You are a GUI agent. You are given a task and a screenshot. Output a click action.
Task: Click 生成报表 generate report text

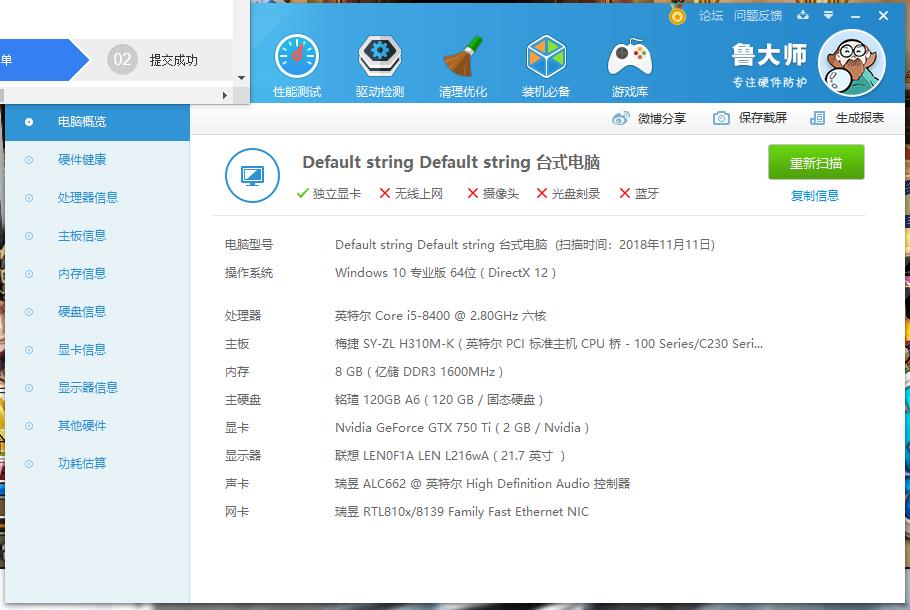[860, 118]
